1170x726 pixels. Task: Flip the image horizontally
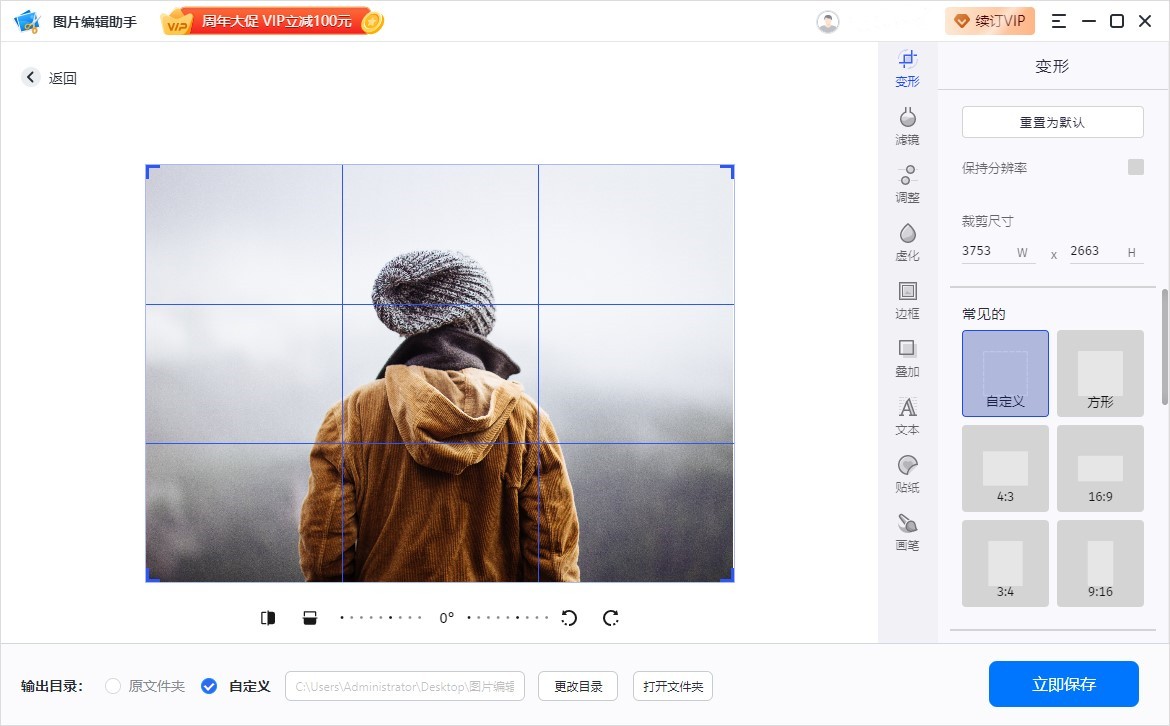(x=268, y=618)
